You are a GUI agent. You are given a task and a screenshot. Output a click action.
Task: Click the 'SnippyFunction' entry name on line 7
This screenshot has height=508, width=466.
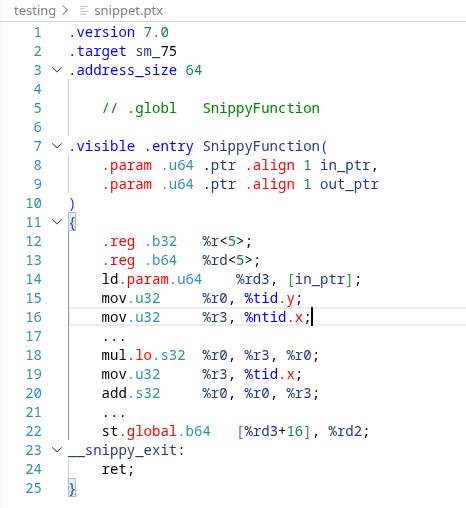tap(261, 146)
